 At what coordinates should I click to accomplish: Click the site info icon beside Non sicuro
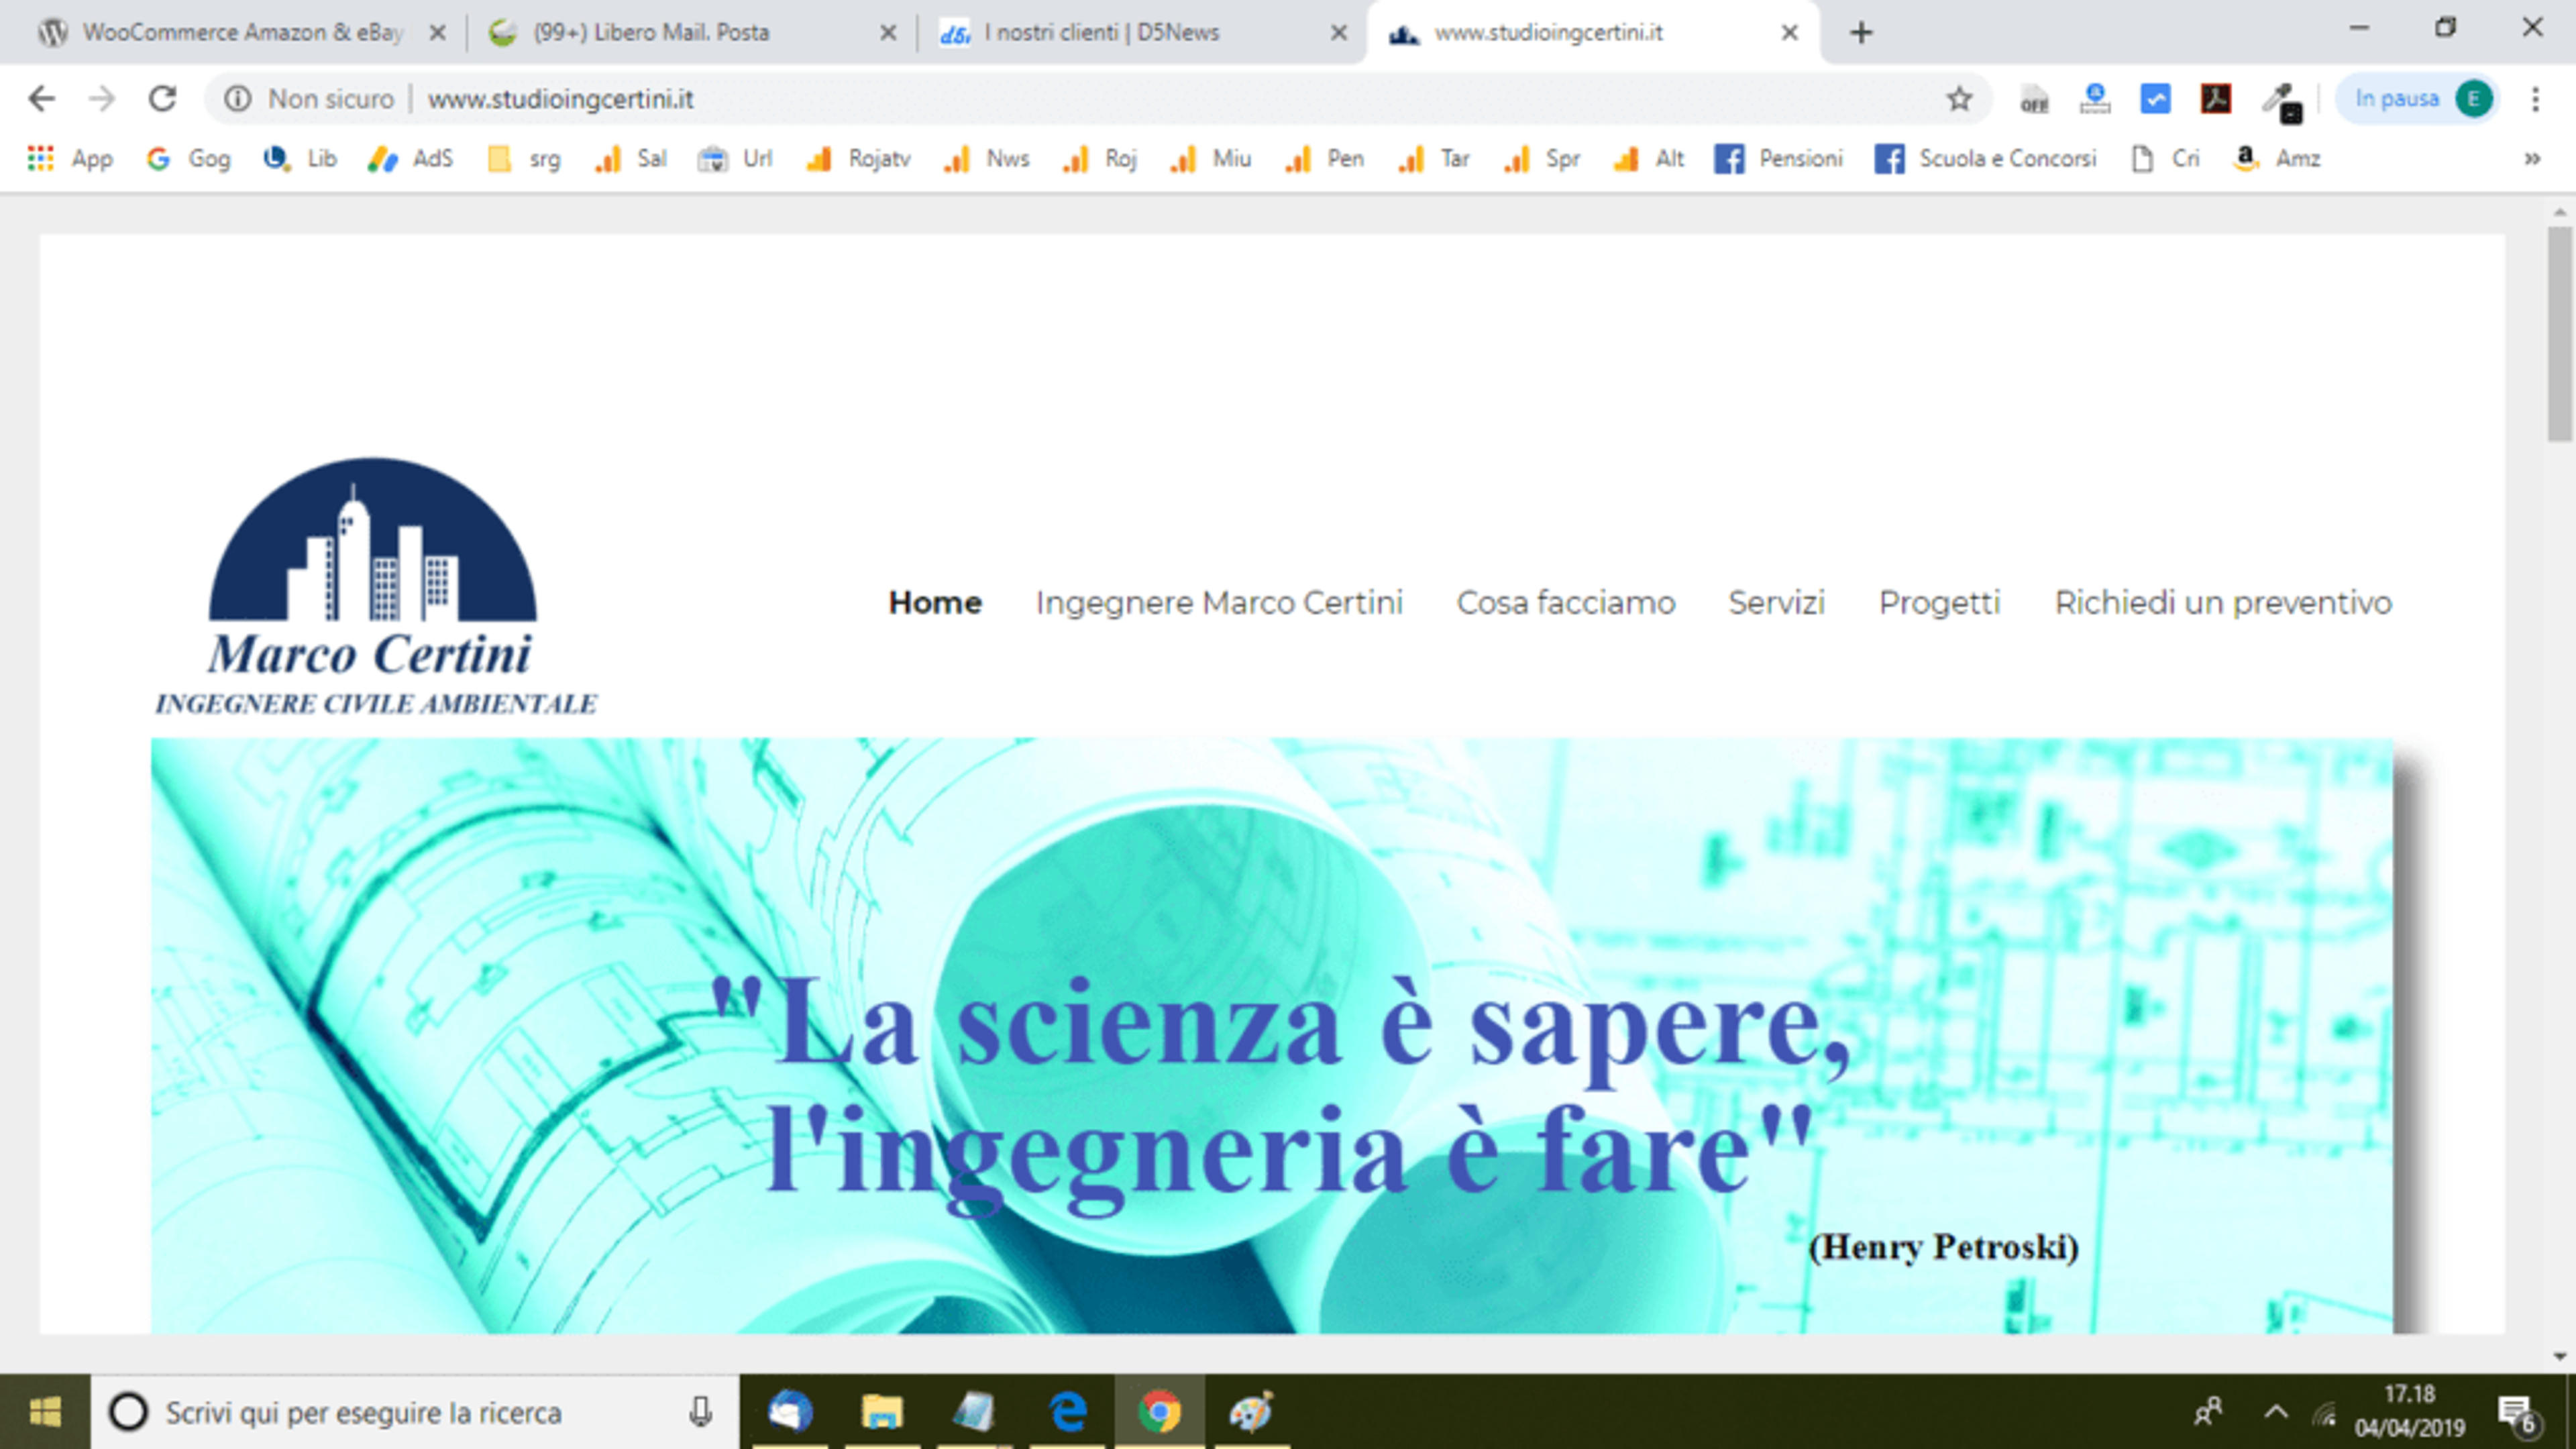click(x=237, y=99)
